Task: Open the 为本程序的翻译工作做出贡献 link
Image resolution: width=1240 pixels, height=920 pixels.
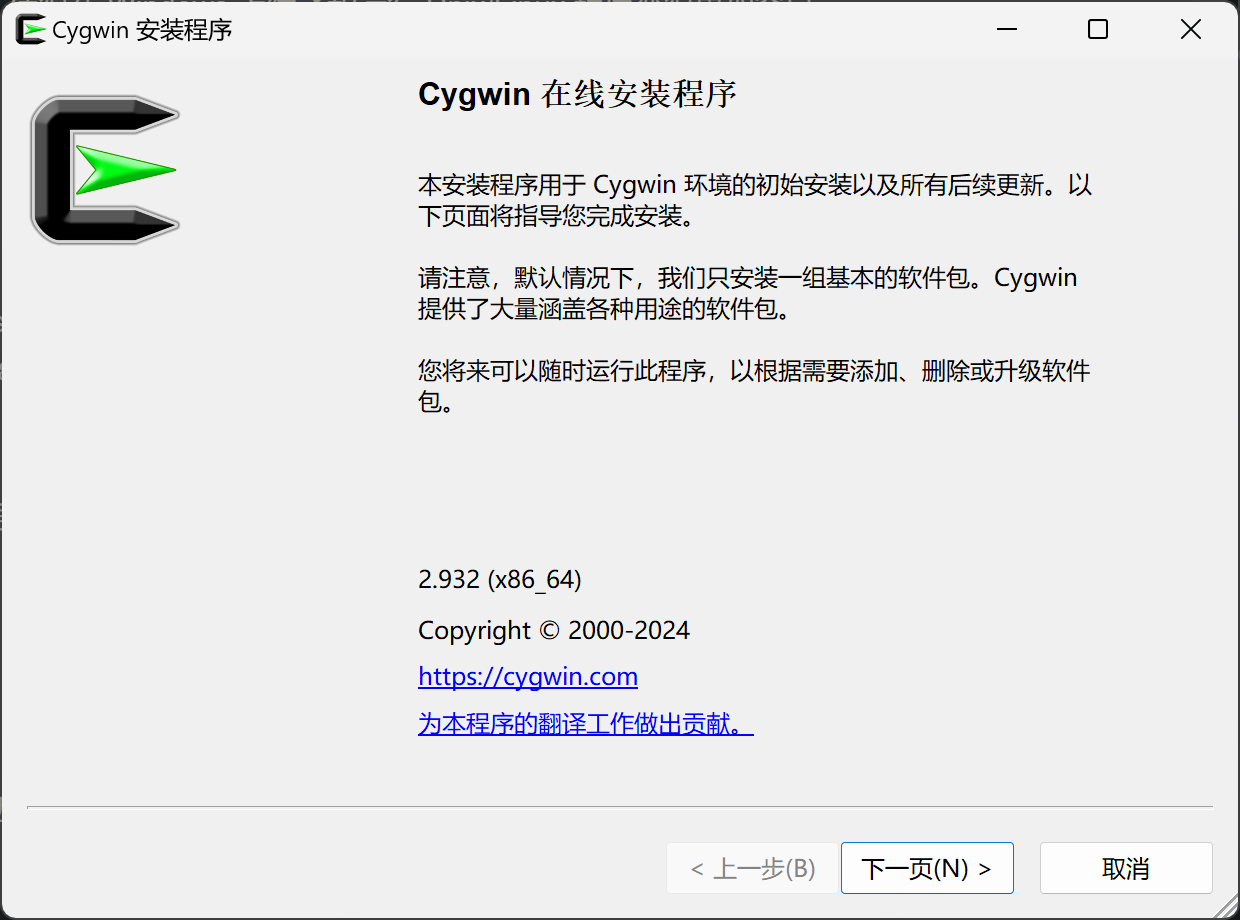Action: pyautogui.click(x=586, y=723)
